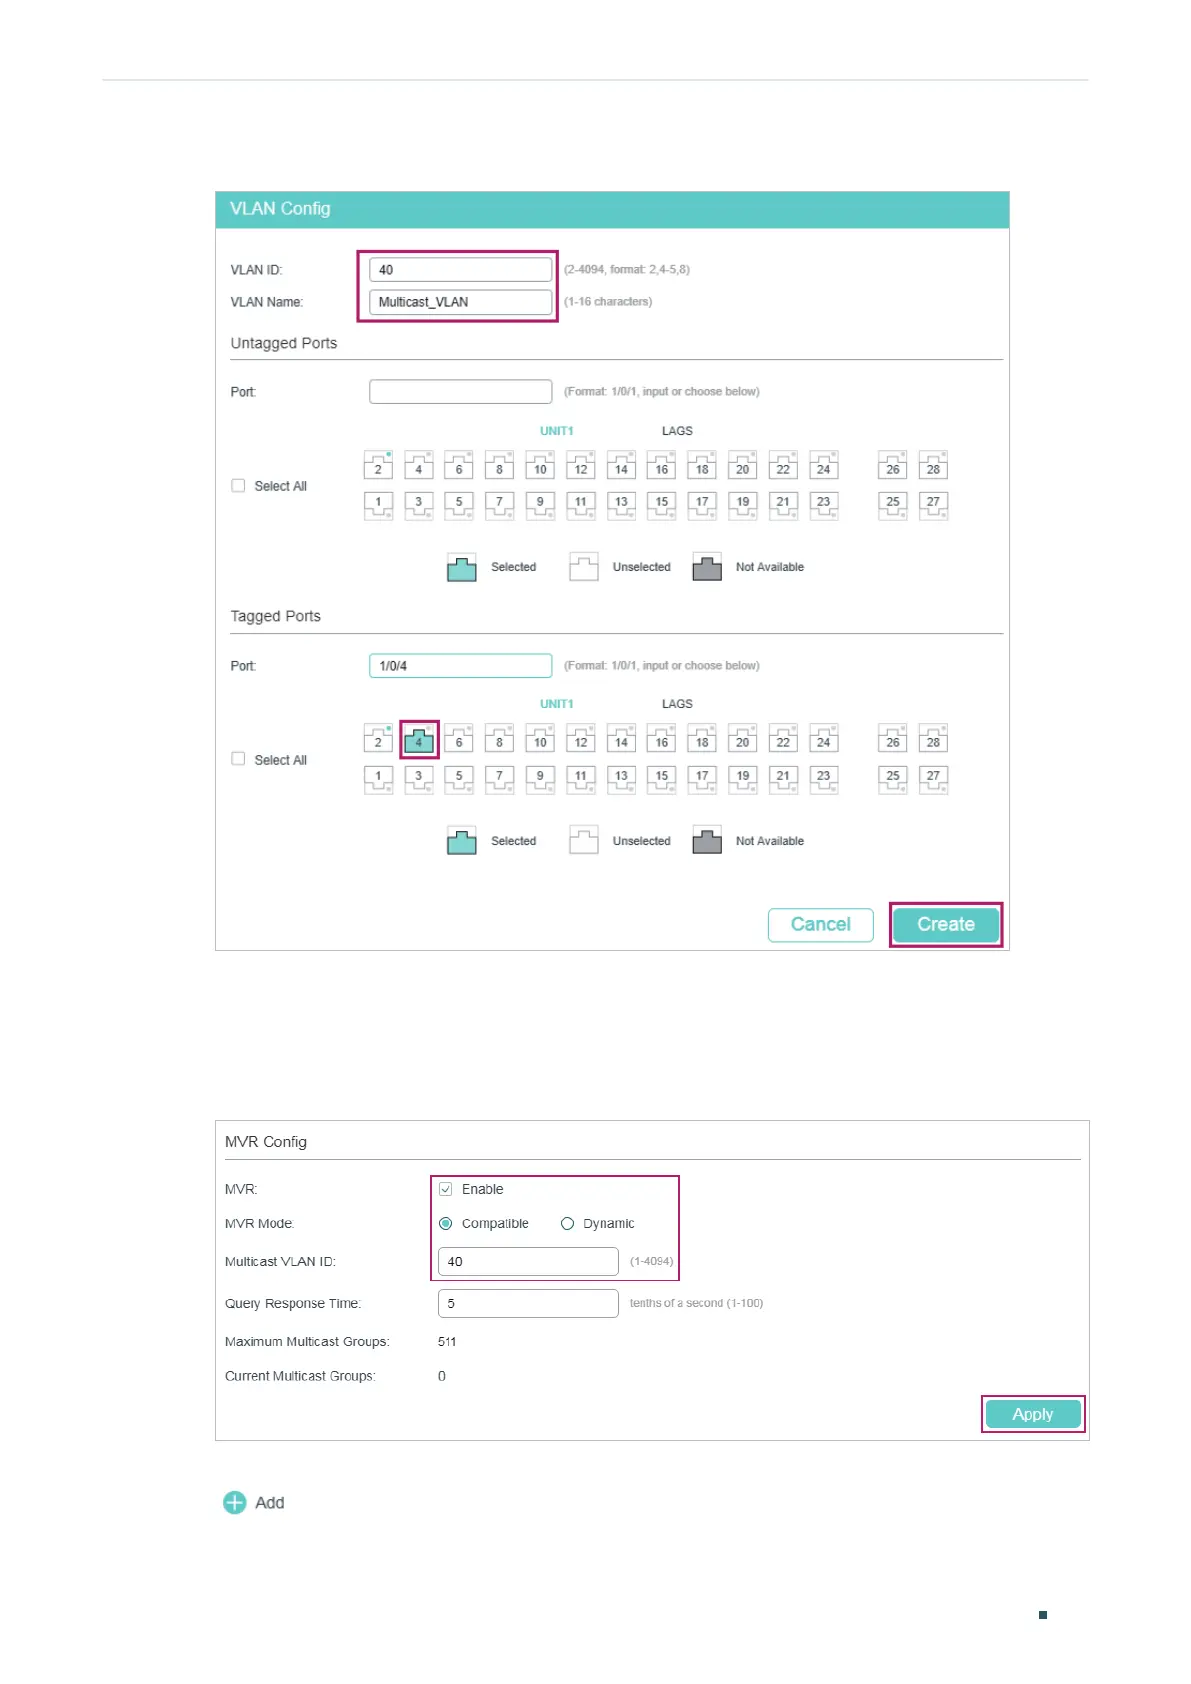Focus the VLAN ID field
Screen dimensions: 1191x1684
[x=461, y=270]
